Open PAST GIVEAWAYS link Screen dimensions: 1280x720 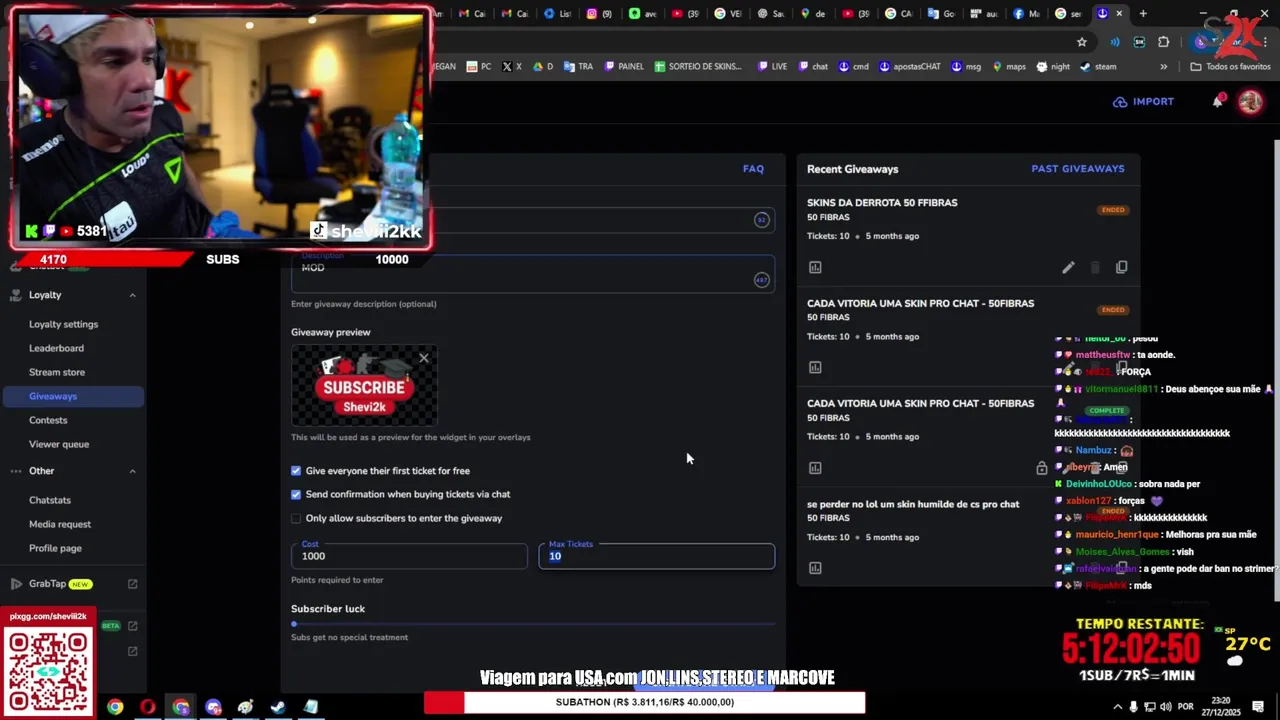click(1078, 169)
